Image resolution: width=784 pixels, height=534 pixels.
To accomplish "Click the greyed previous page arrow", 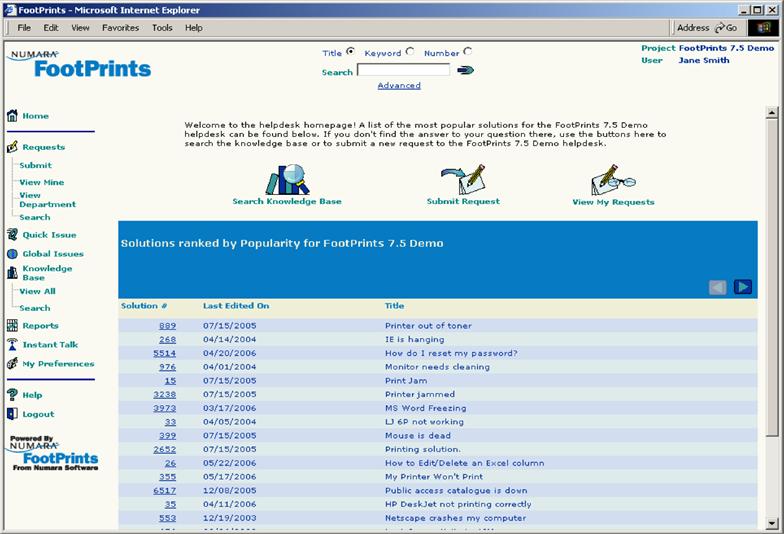I will 718,287.
